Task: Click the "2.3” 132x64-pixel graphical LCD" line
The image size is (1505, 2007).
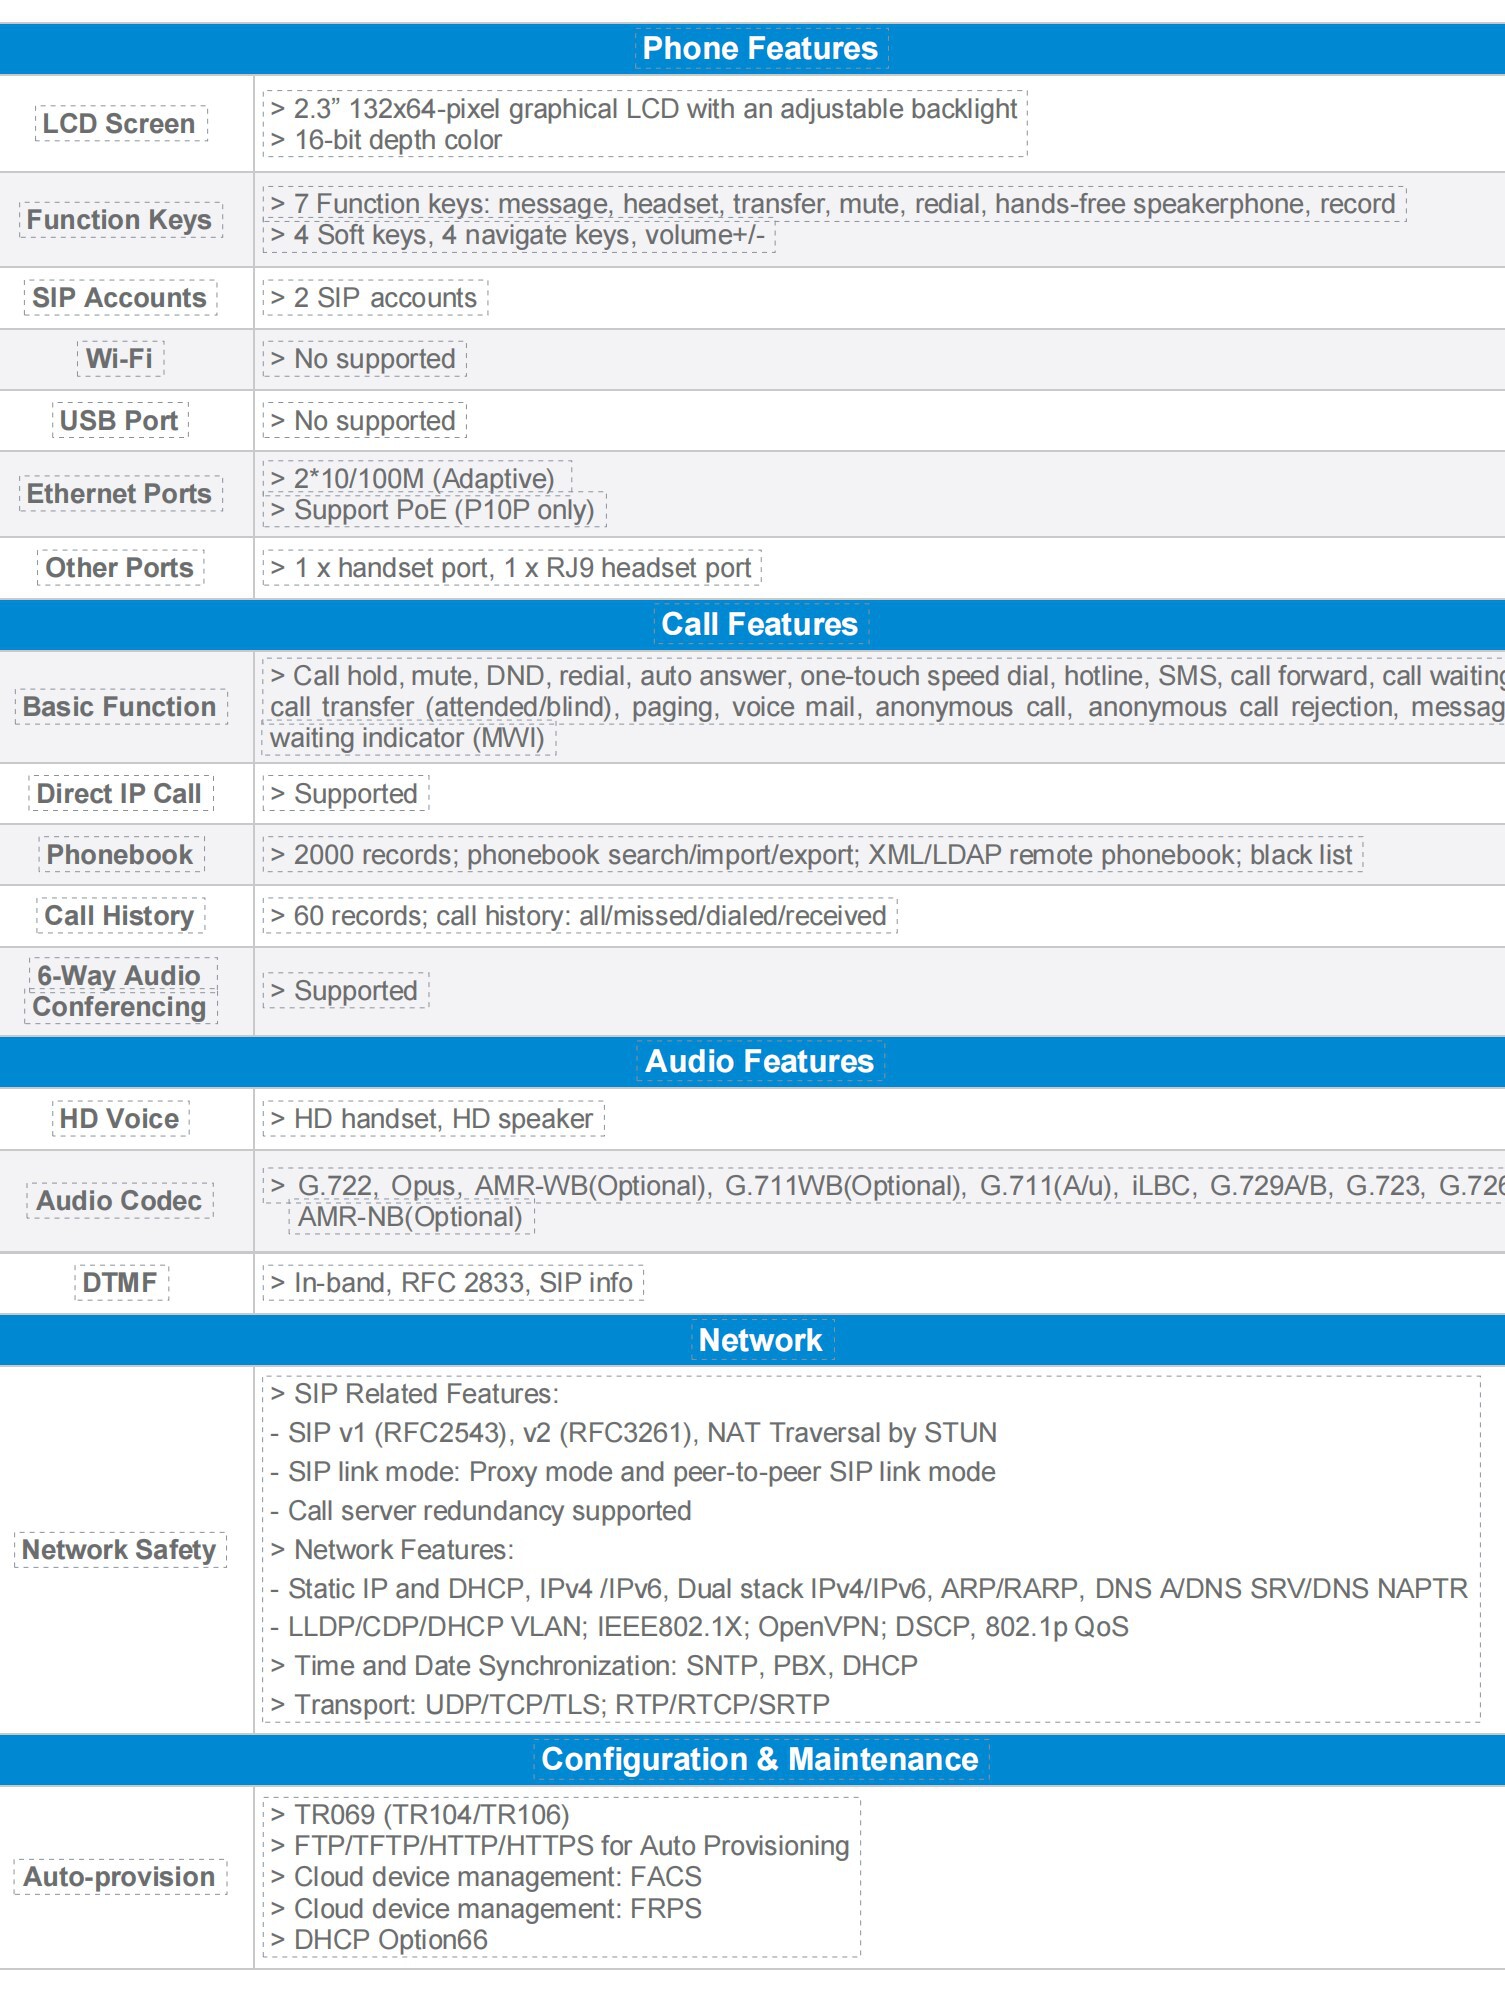Action: pyautogui.click(x=644, y=108)
